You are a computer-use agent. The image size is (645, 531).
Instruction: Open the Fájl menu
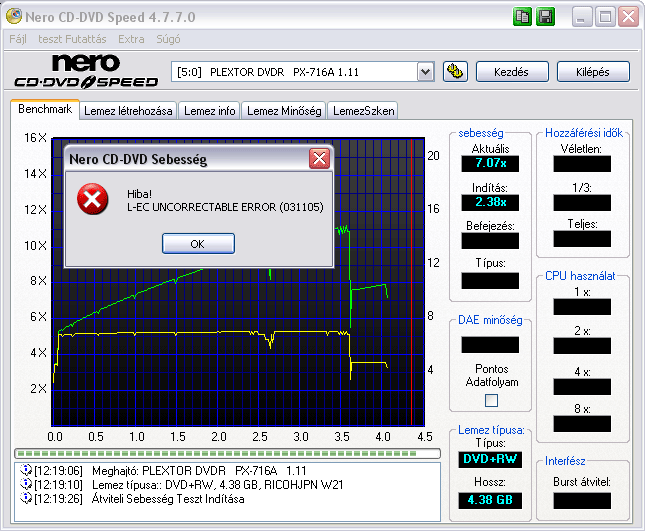(x=18, y=39)
